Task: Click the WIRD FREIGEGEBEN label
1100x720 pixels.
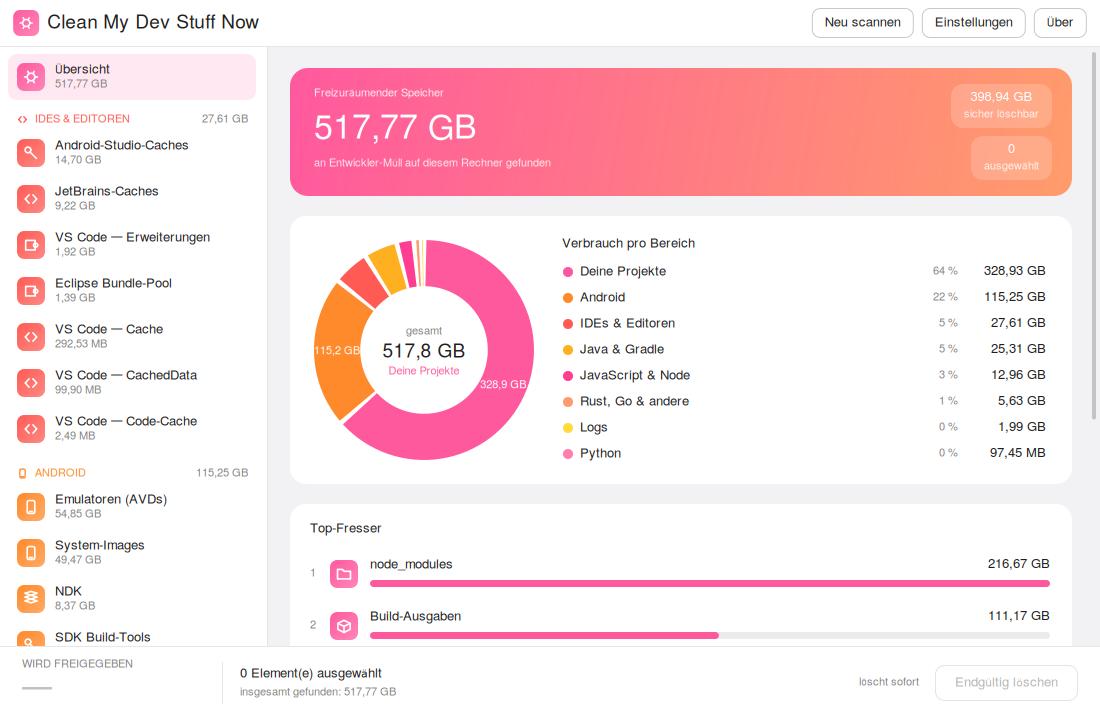Action: pyautogui.click(x=77, y=664)
